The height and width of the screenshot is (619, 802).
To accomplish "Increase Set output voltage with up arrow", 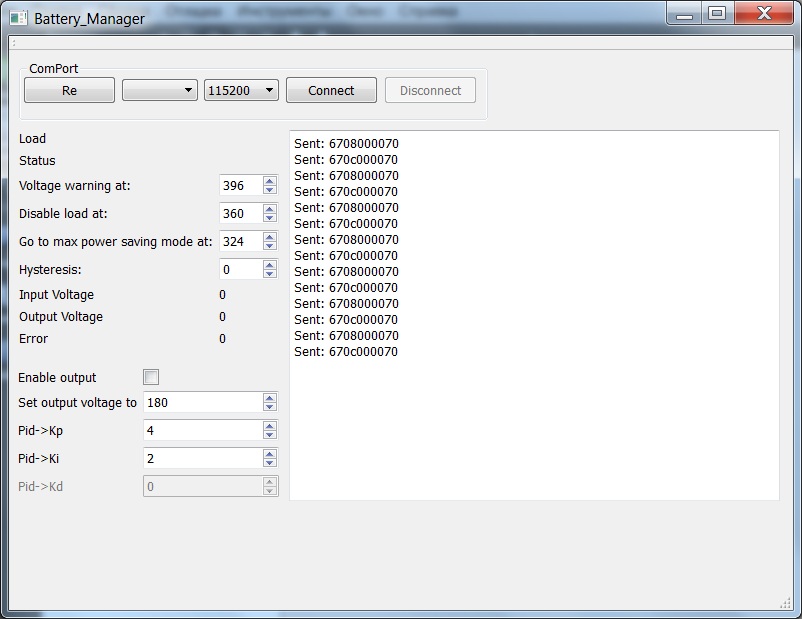I will [270, 398].
